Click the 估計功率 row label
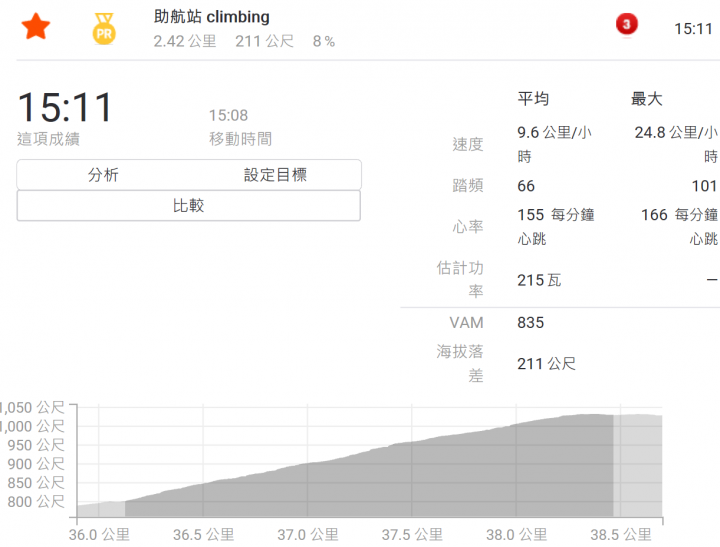Image resolution: width=720 pixels, height=547 pixels. click(x=460, y=279)
